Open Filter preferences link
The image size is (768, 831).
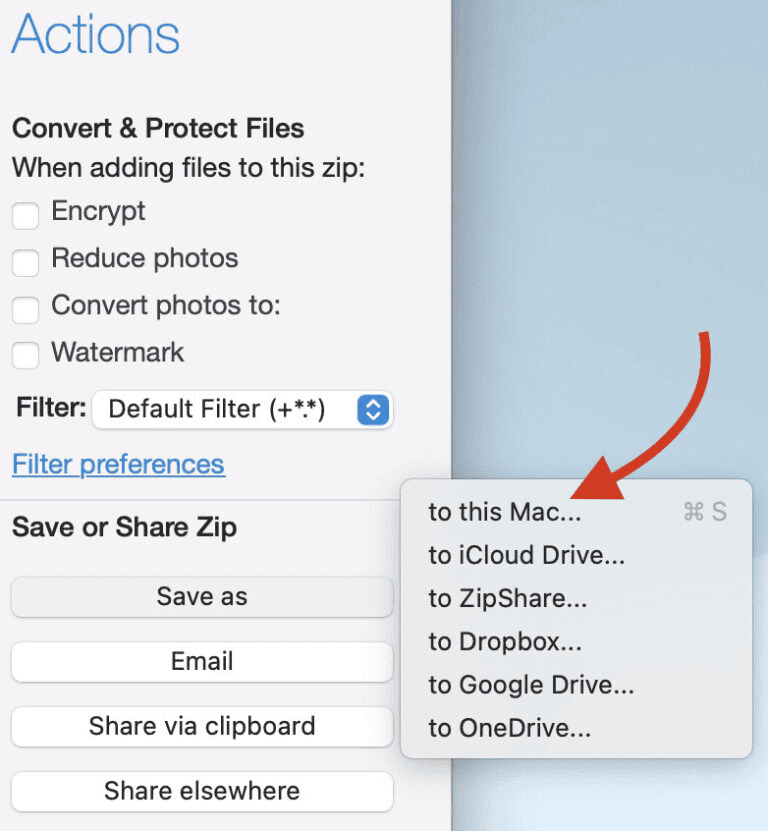click(x=119, y=464)
